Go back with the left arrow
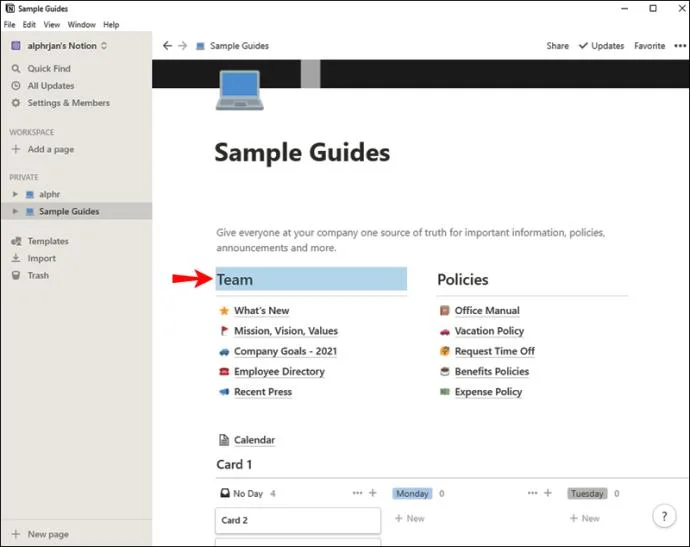 [167, 46]
